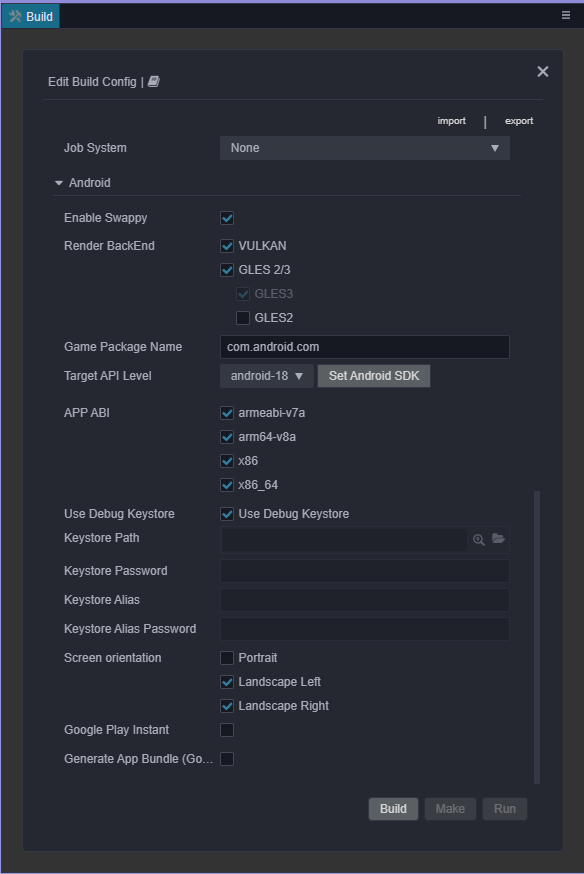The image size is (584, 874).
Task: Close the Edit Build Config dialog with the X
Action: point(542,71)
